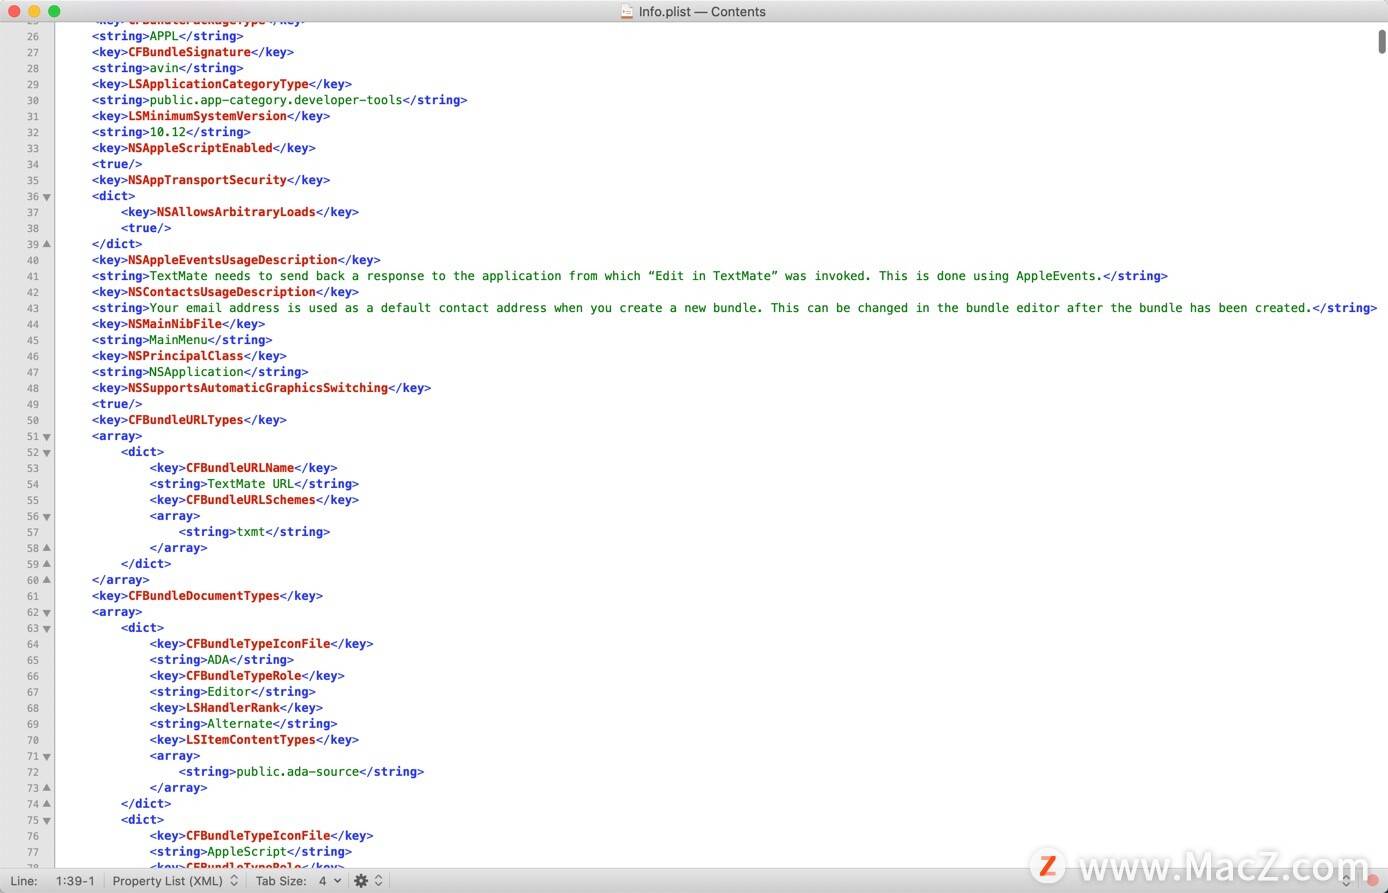This screenshot has width=1388, height=893.
Task: Collapse the array fold at line 71
Action: pos(47,757)
